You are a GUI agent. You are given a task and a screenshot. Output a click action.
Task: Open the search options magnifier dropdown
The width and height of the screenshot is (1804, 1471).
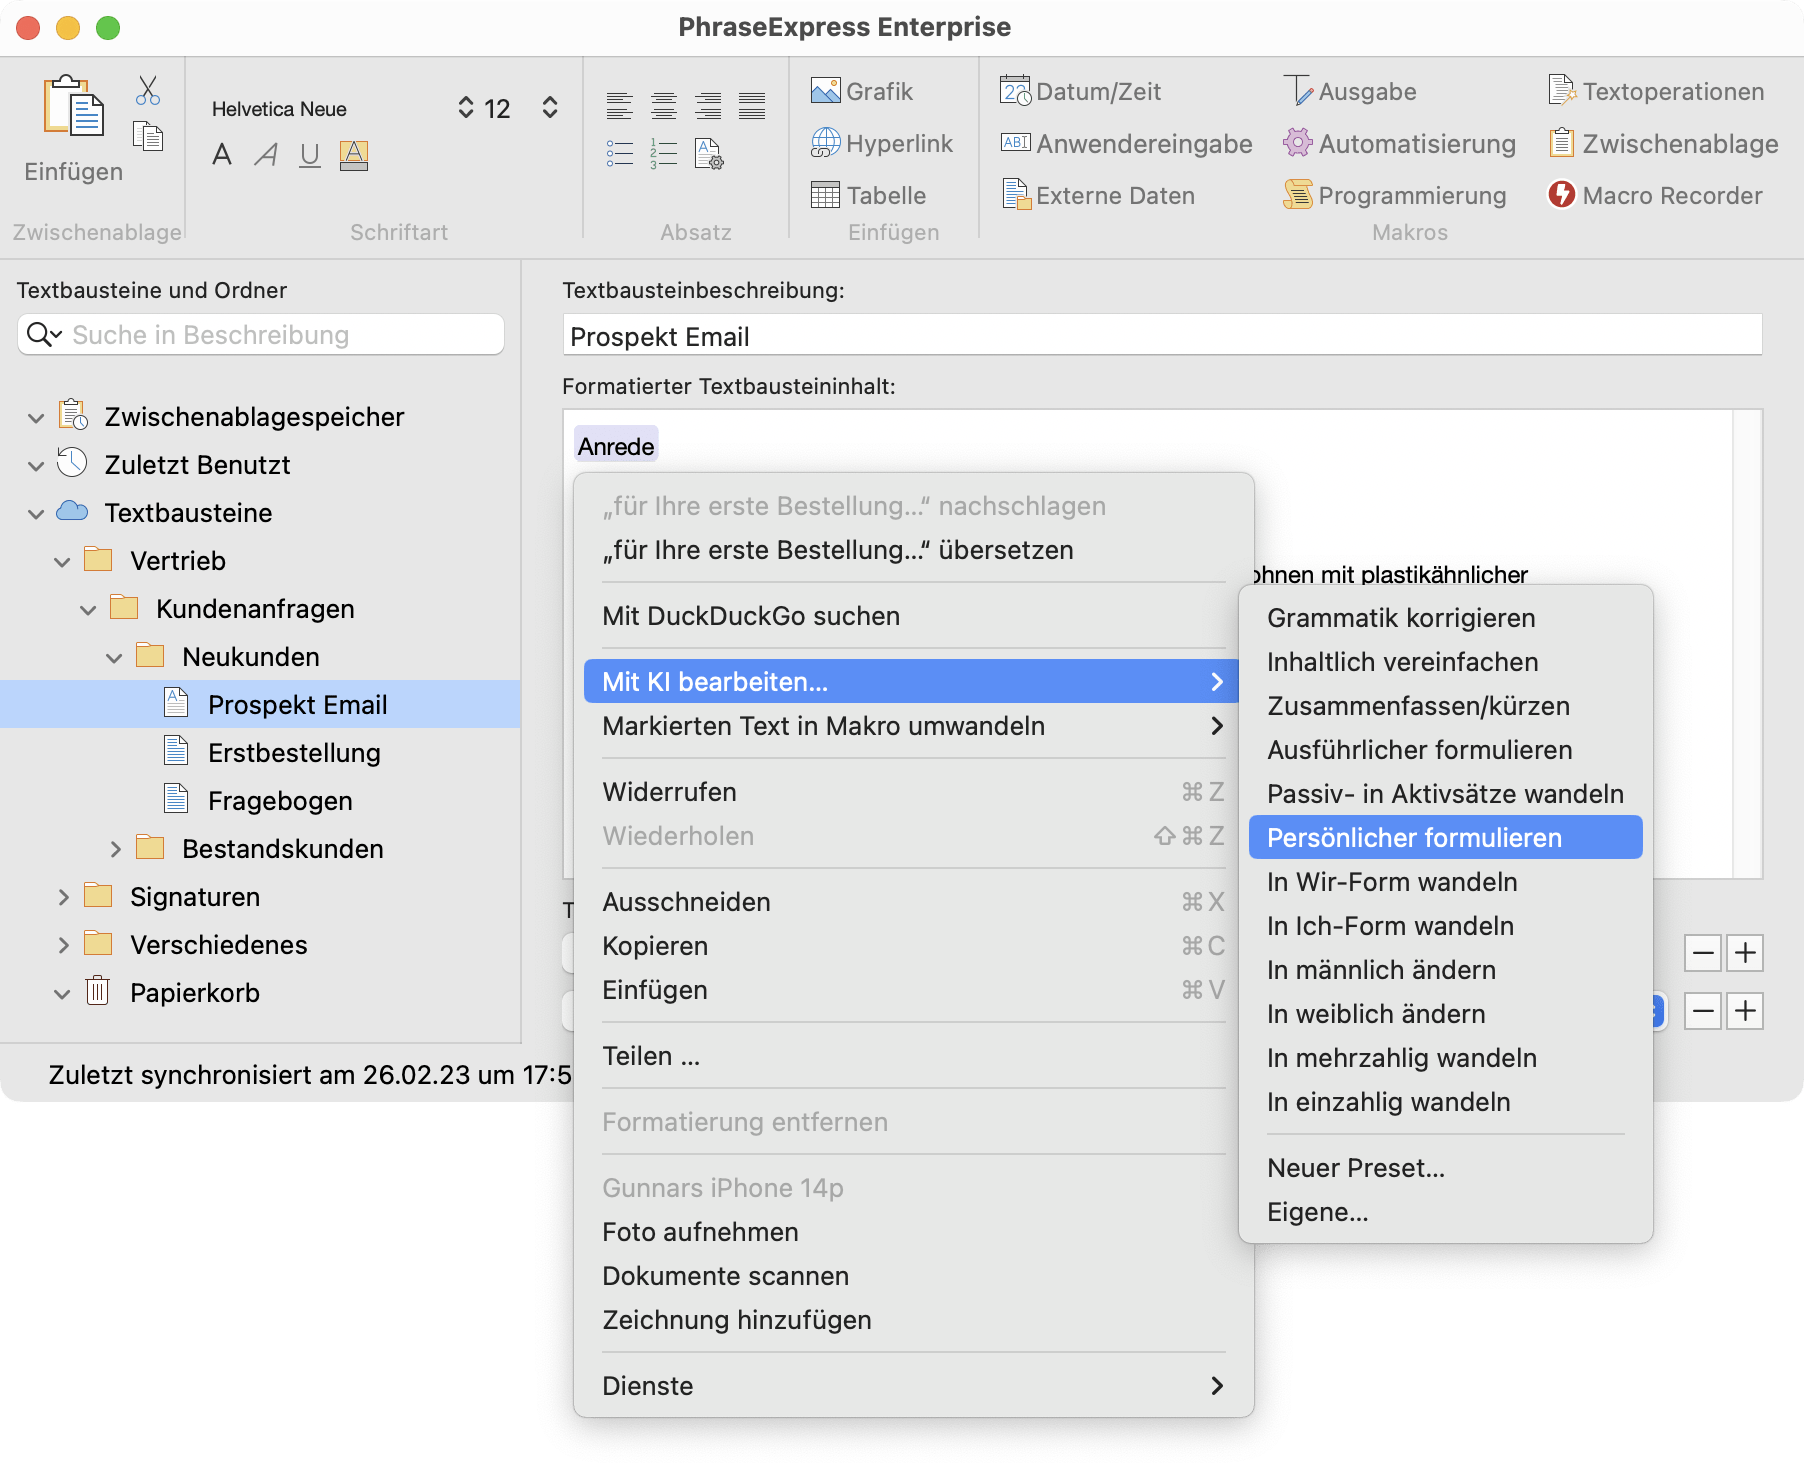pyautogui.click(x=44, y=334)
